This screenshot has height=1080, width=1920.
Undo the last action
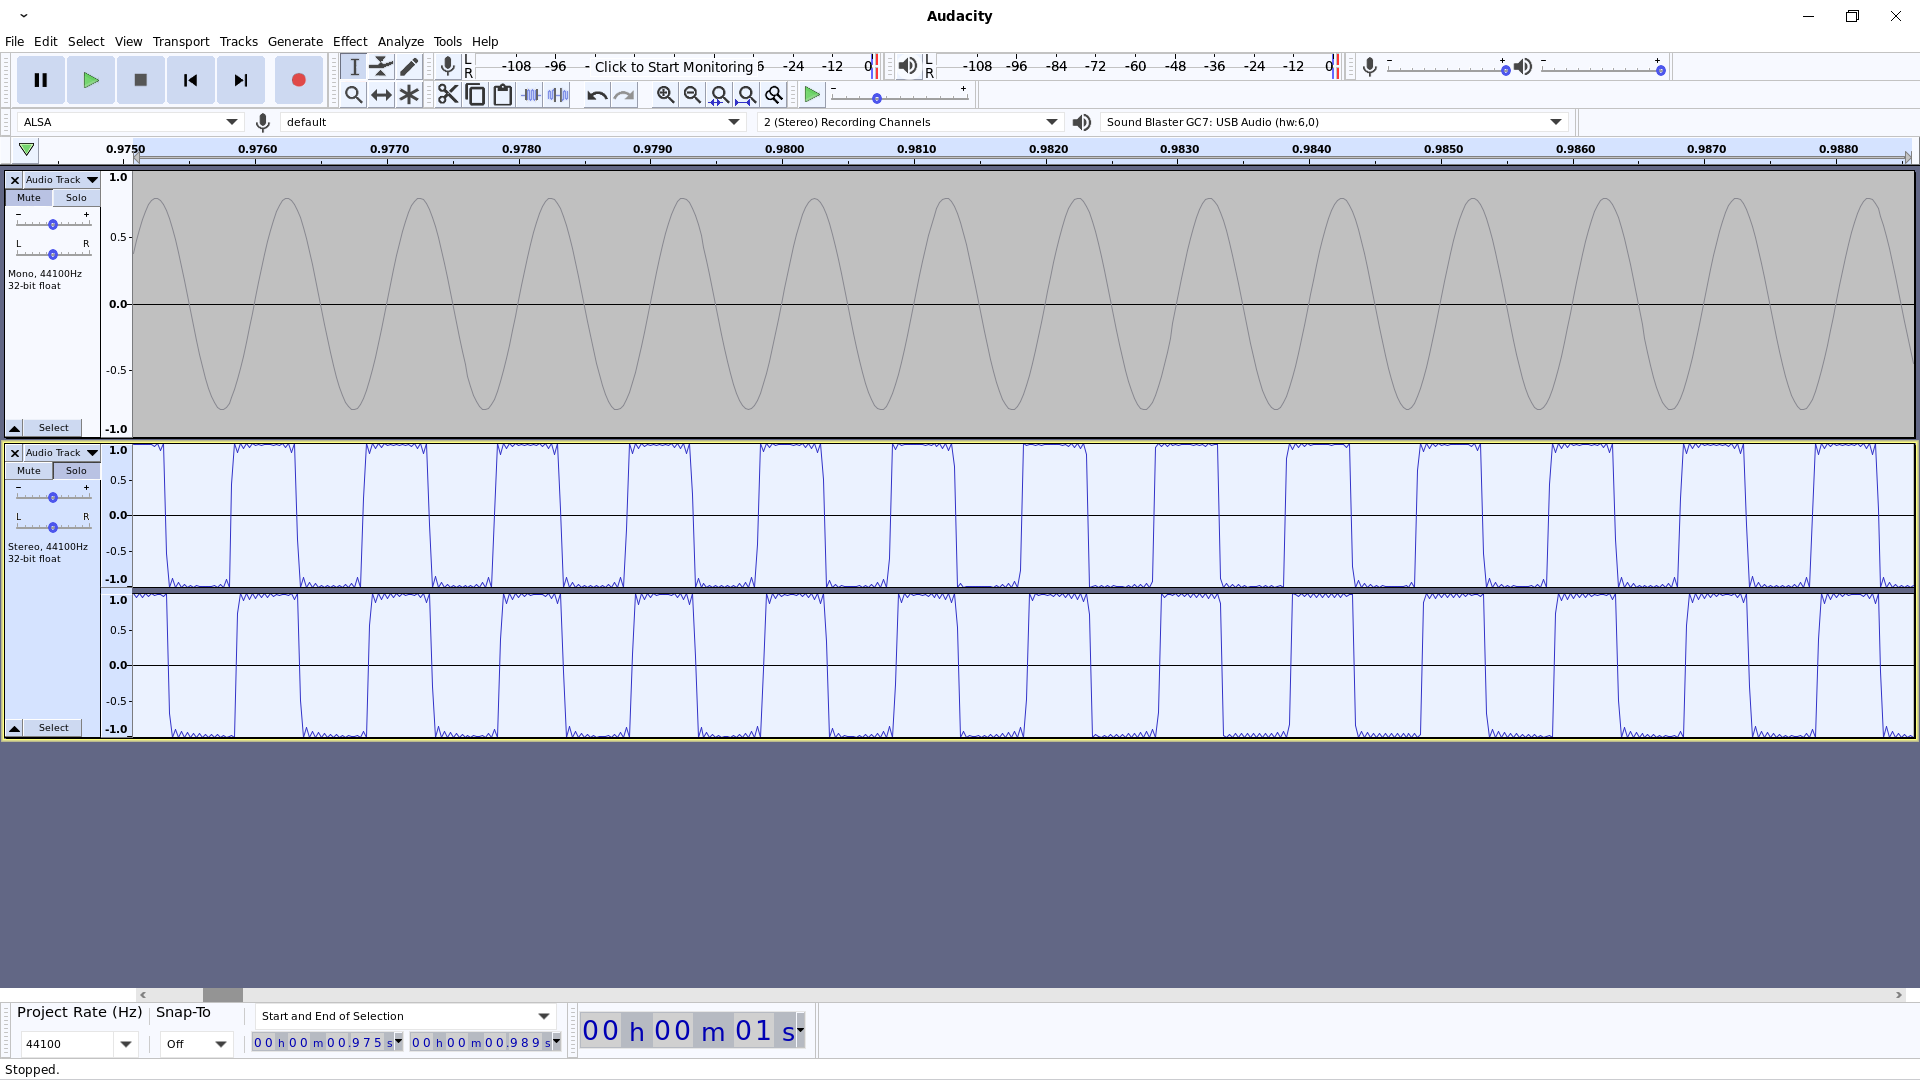597,95
